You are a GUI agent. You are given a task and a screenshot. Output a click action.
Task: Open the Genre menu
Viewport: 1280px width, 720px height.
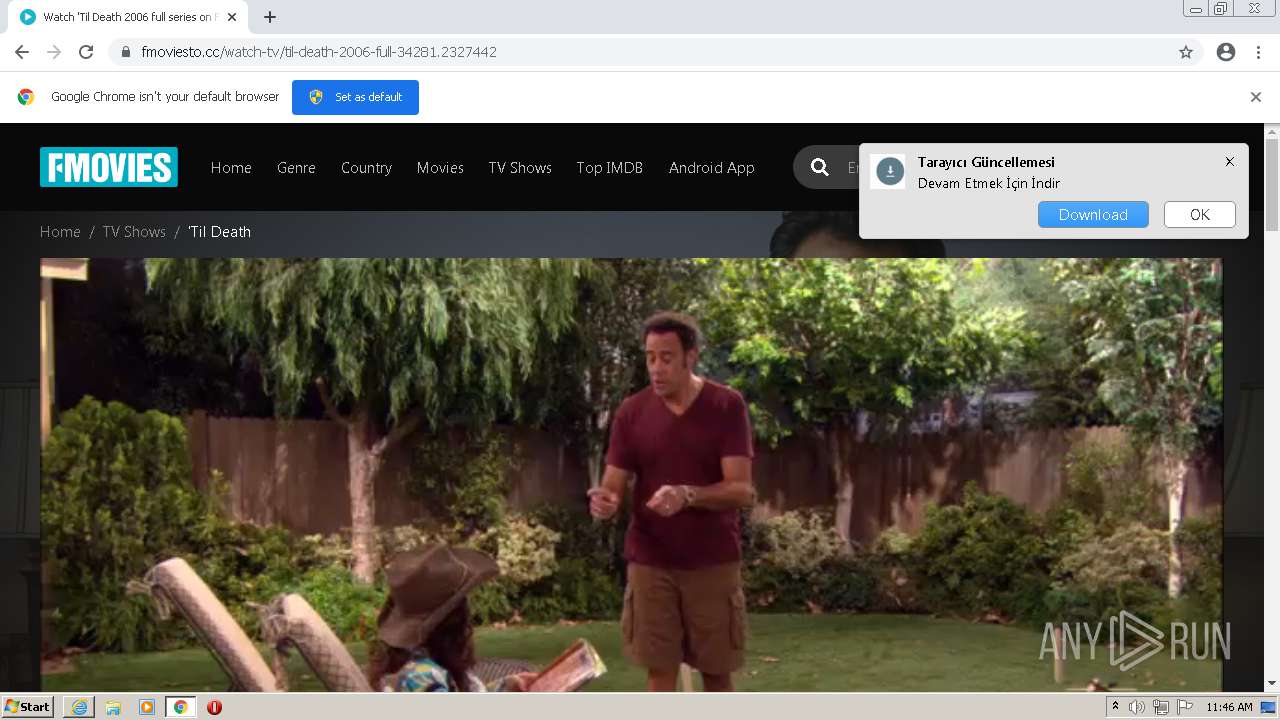[x=296, y=168]
